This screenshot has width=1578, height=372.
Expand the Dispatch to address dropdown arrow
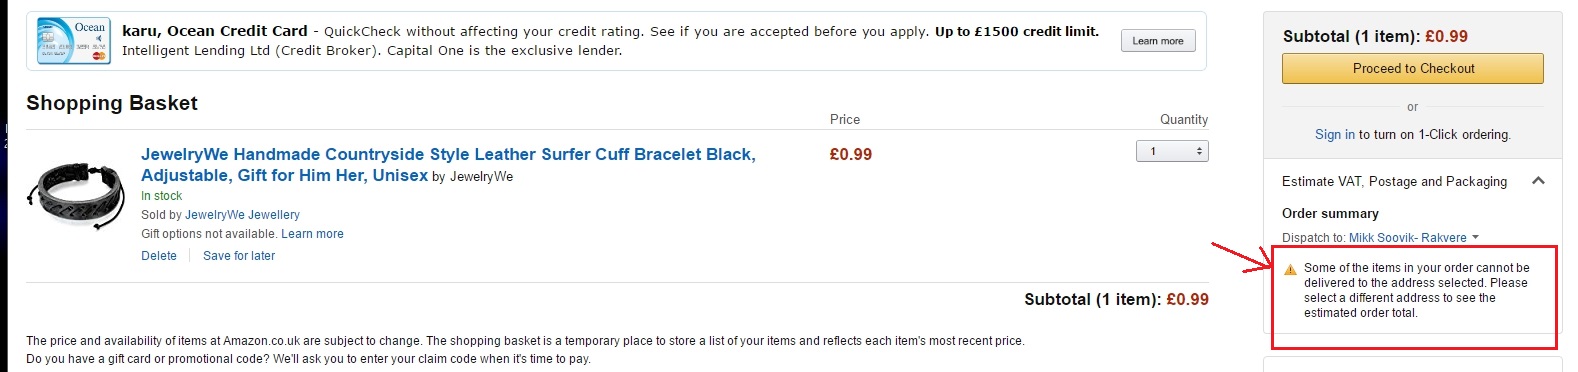pyautogui.click(x=1475, y=238)
